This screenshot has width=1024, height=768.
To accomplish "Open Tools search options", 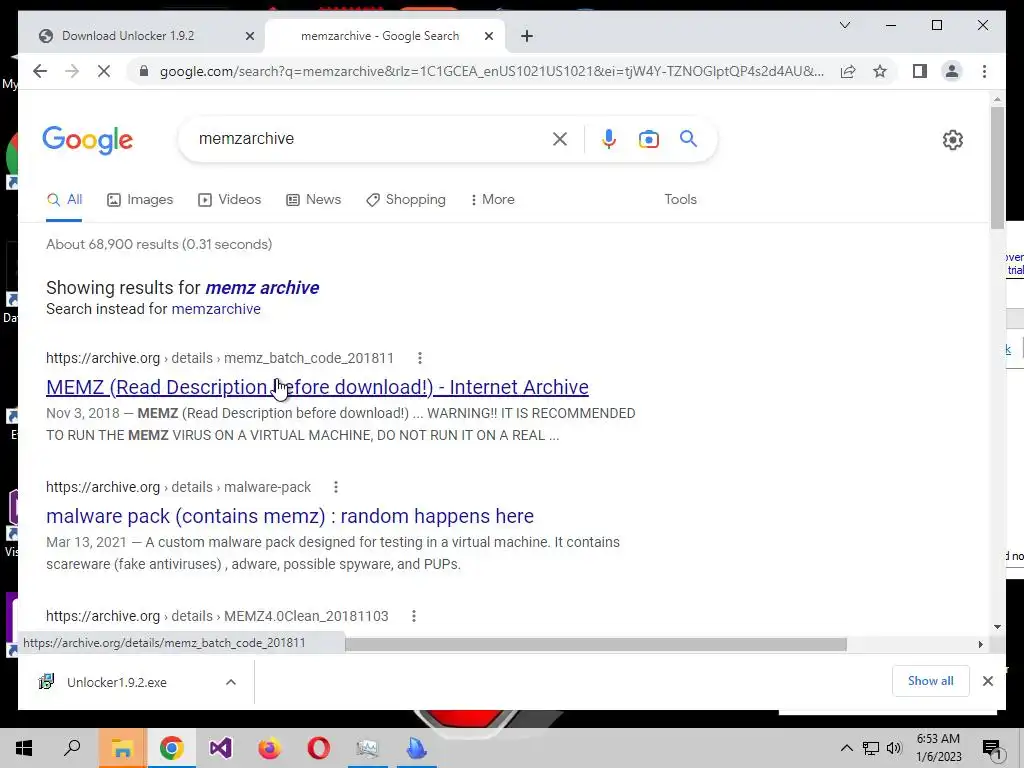I will (x=680, y=199).
